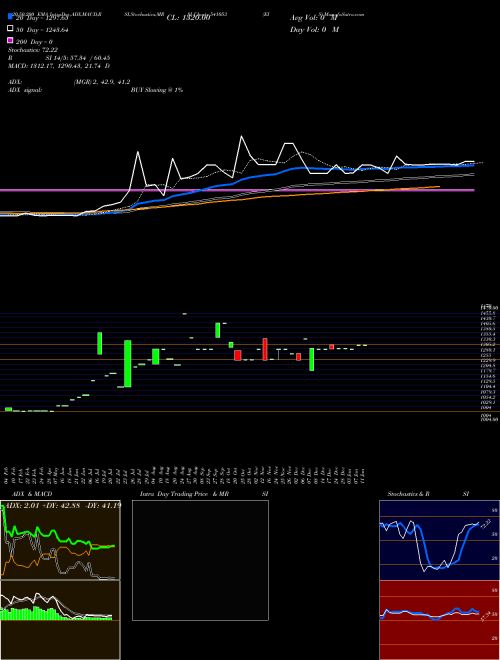Image resolution: width=500 pixels, height=660 pixels.
Task: Click the 'Intra Day Trading Price & MR' heading
Action: click(x=184, y=494)
